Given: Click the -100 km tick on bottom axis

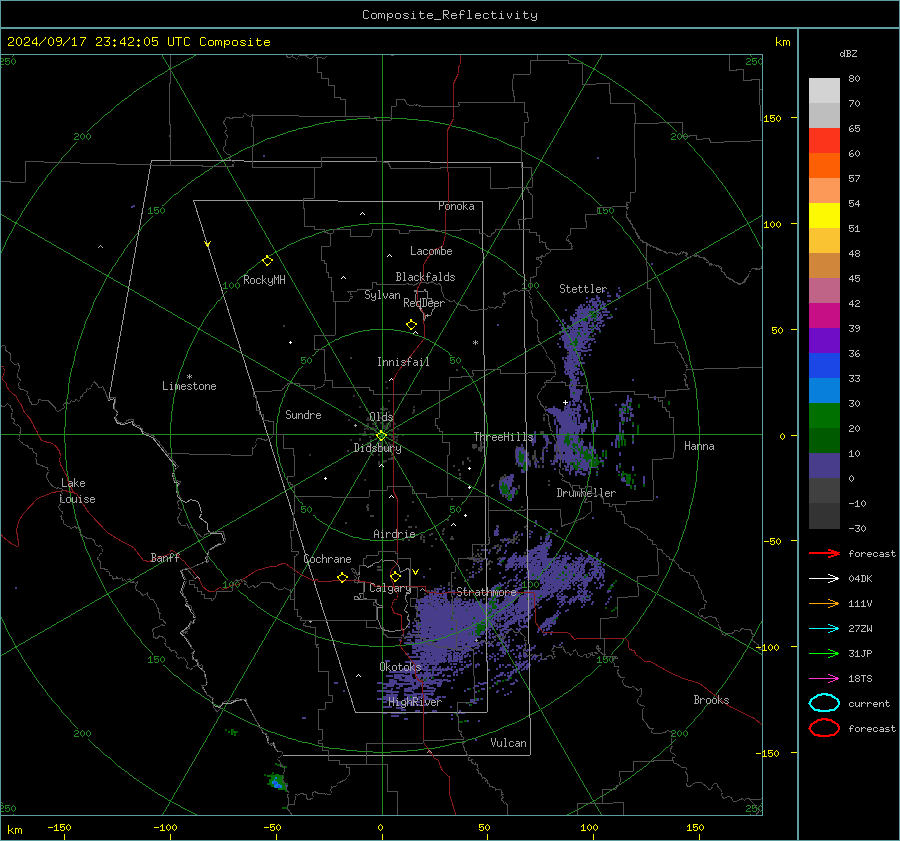Looking at the screenshot, I should click(x=165, y=827).
